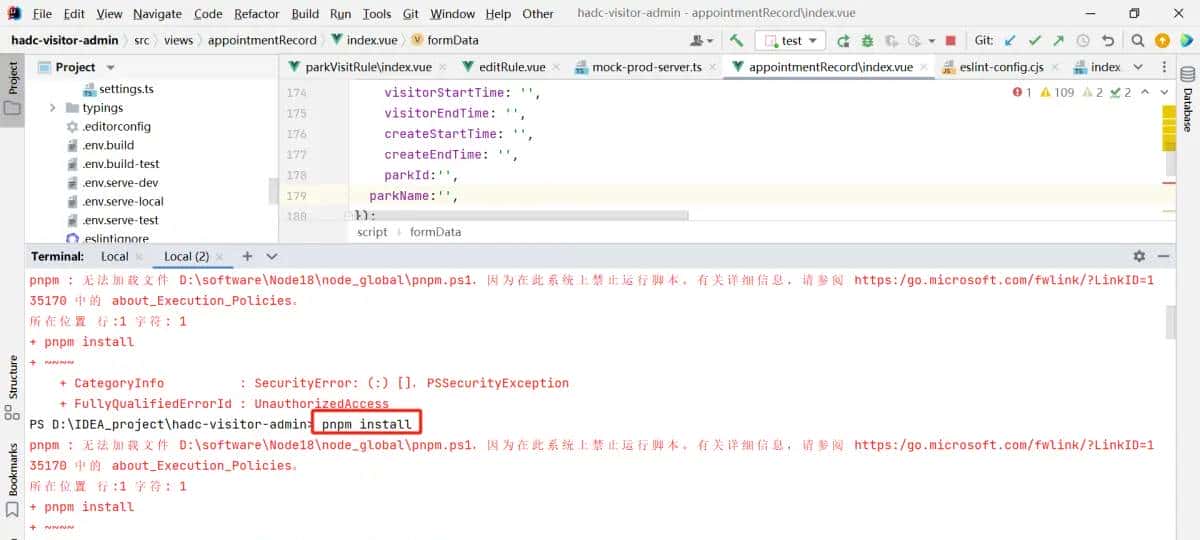Open editor tabs more options menu
The height and width of the screenshot is (540, 1200).
coord(1163,67)
